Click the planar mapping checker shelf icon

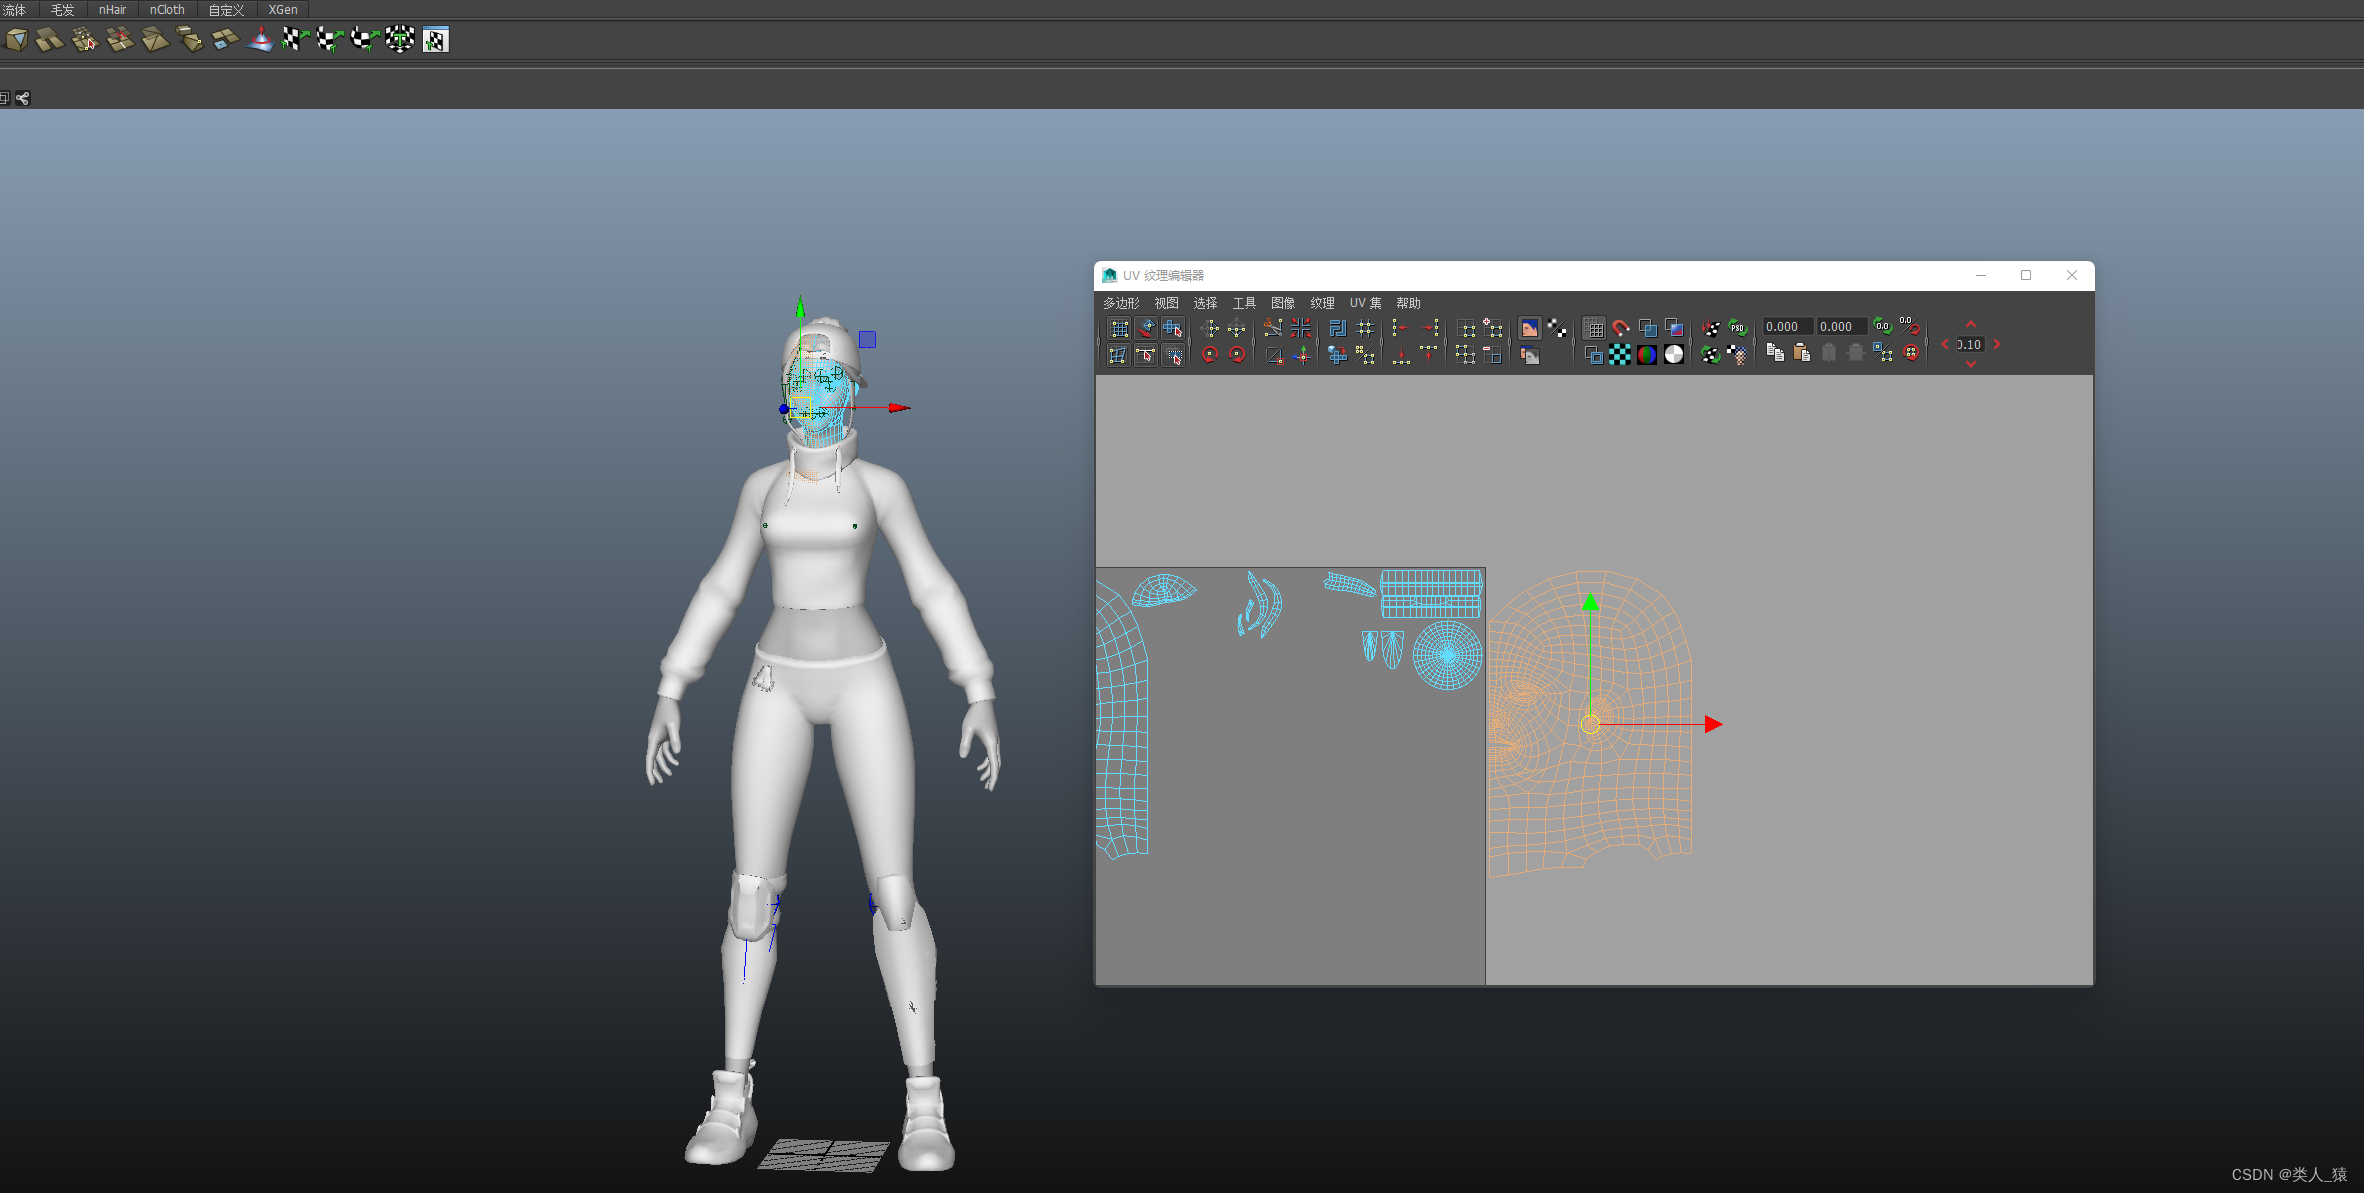[294, 40]
